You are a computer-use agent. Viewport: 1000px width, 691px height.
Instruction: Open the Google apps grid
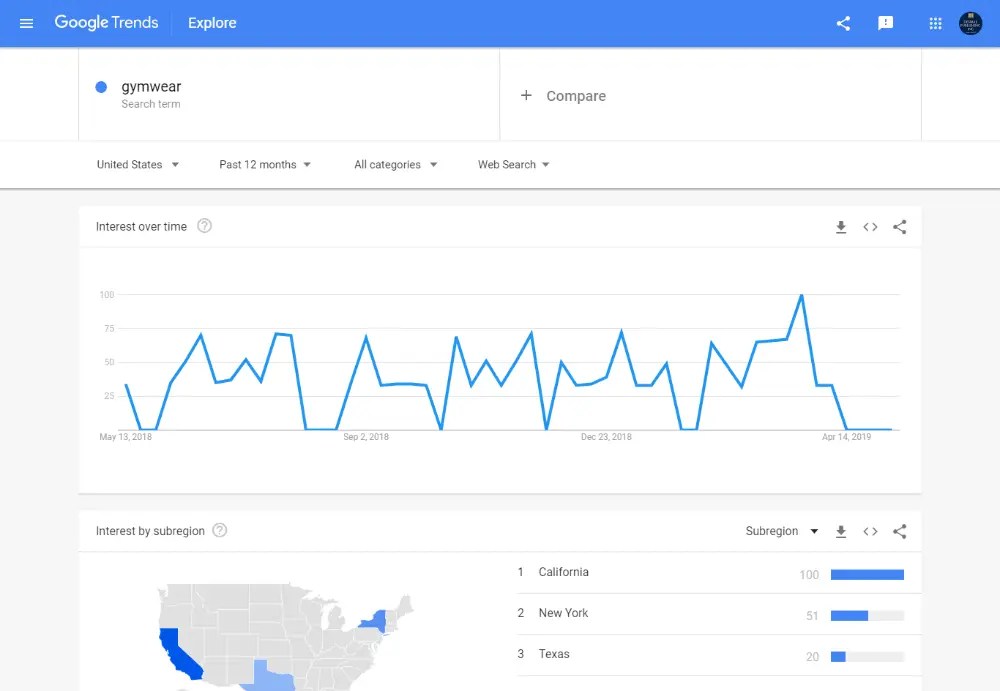tap(934, 22)
